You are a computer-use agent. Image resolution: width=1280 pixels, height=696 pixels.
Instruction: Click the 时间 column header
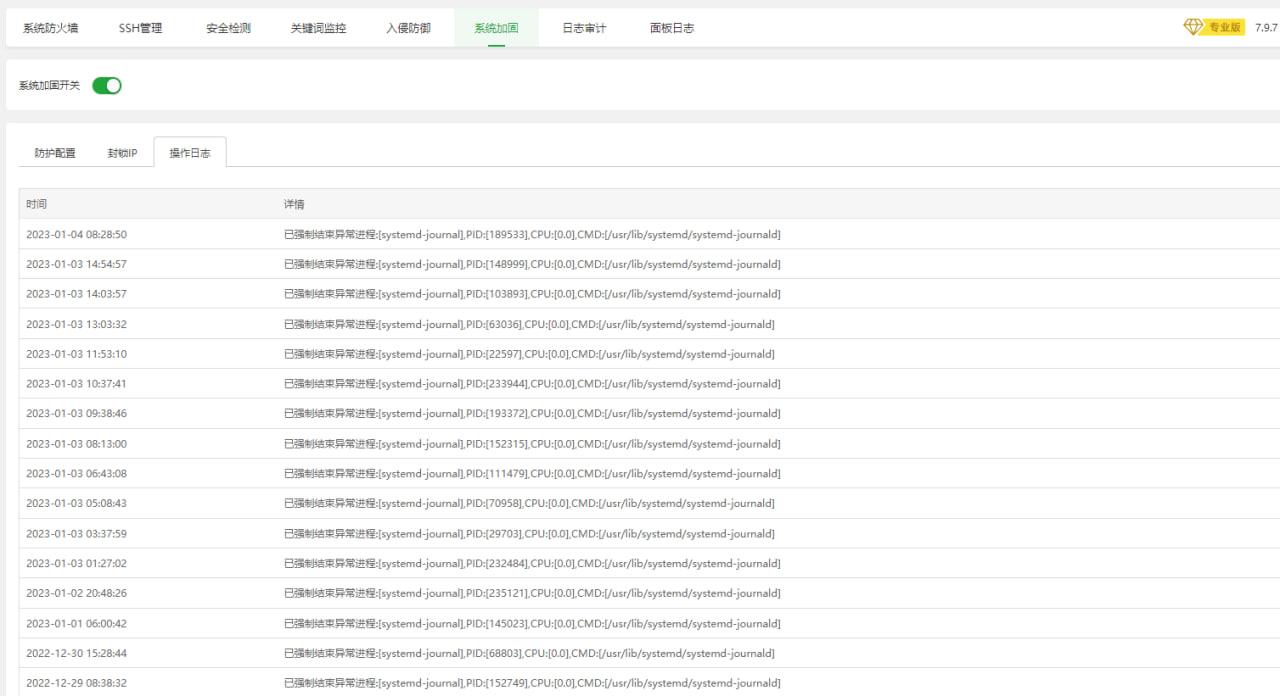click(36, 204)
